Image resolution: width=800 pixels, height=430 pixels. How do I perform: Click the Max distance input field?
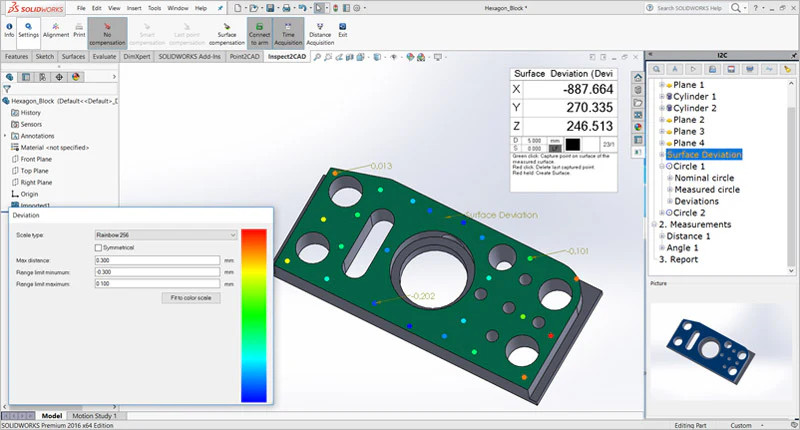pyautogui.click(x=157, y=260)
